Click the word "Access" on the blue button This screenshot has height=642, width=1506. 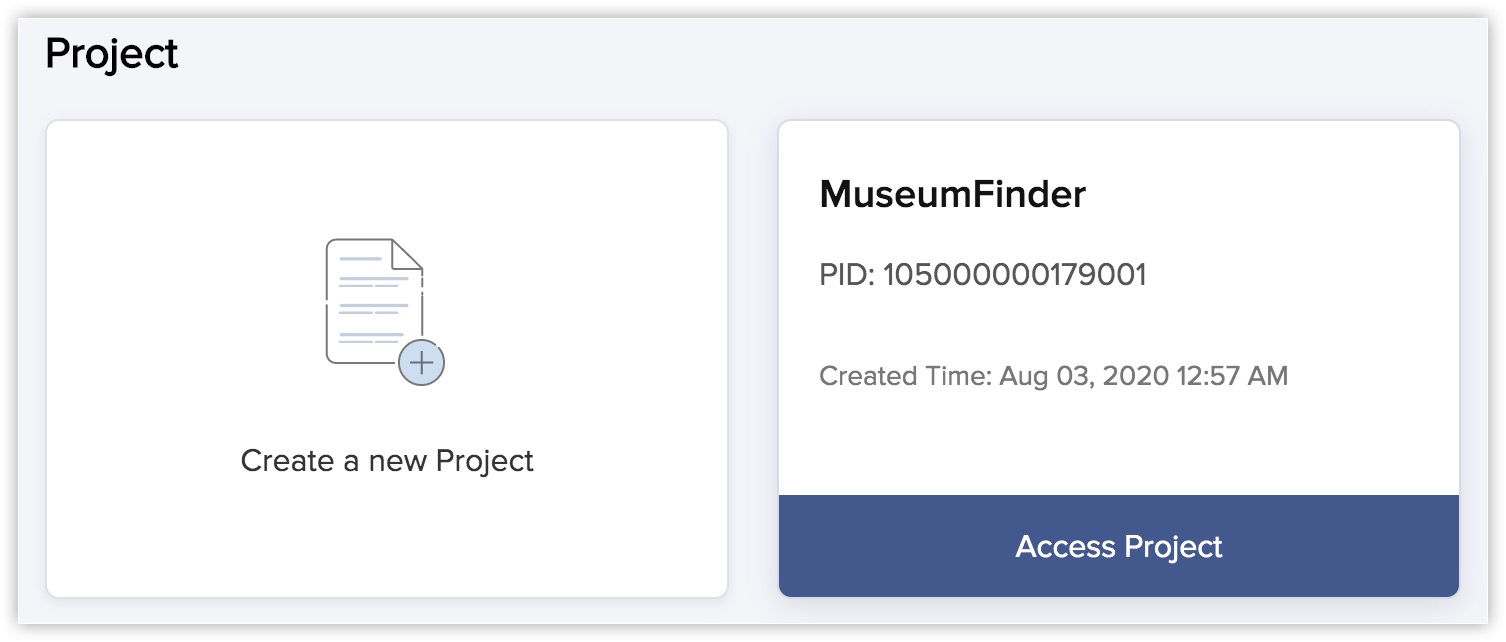click(x=1066, y=547)
